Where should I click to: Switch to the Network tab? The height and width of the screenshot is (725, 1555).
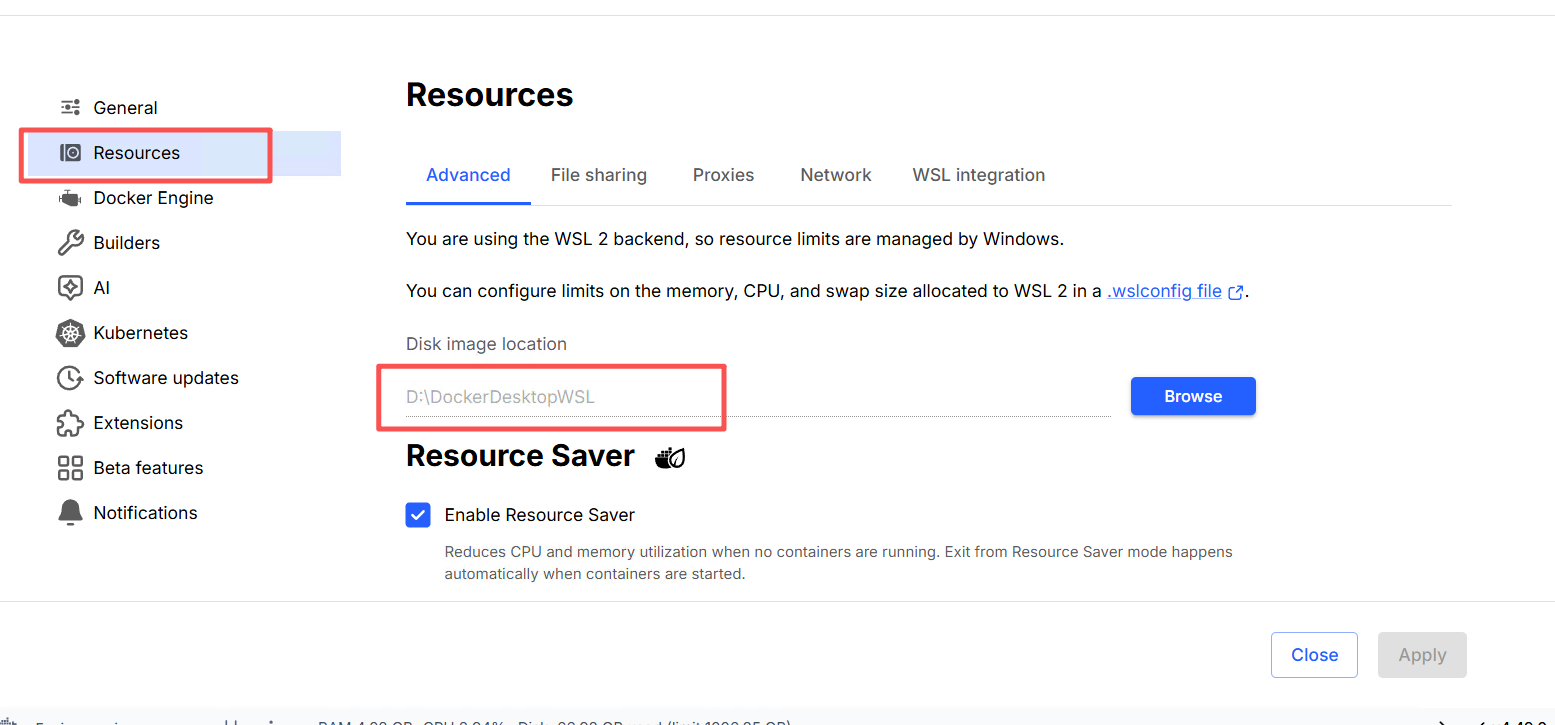click(x=836, y=175)
